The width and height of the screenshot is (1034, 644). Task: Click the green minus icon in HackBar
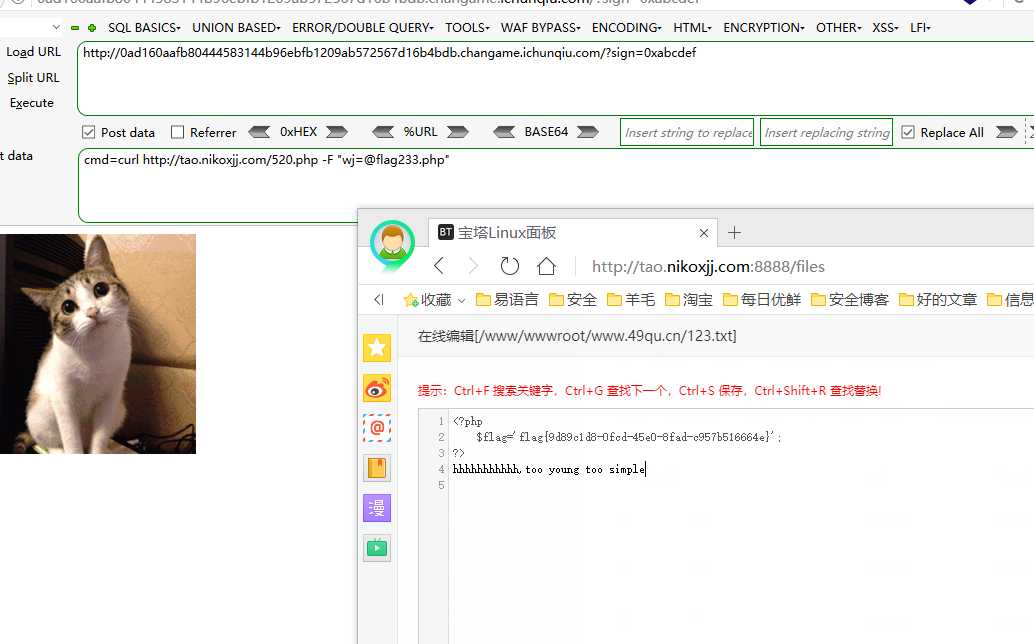click(75, 28)
